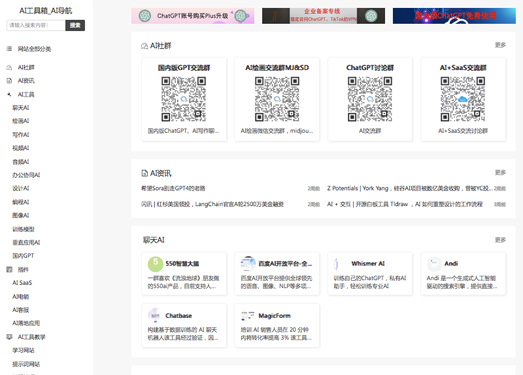Click the AI工具 sidebar icon

pyautogui.click(x=9, y=94)
